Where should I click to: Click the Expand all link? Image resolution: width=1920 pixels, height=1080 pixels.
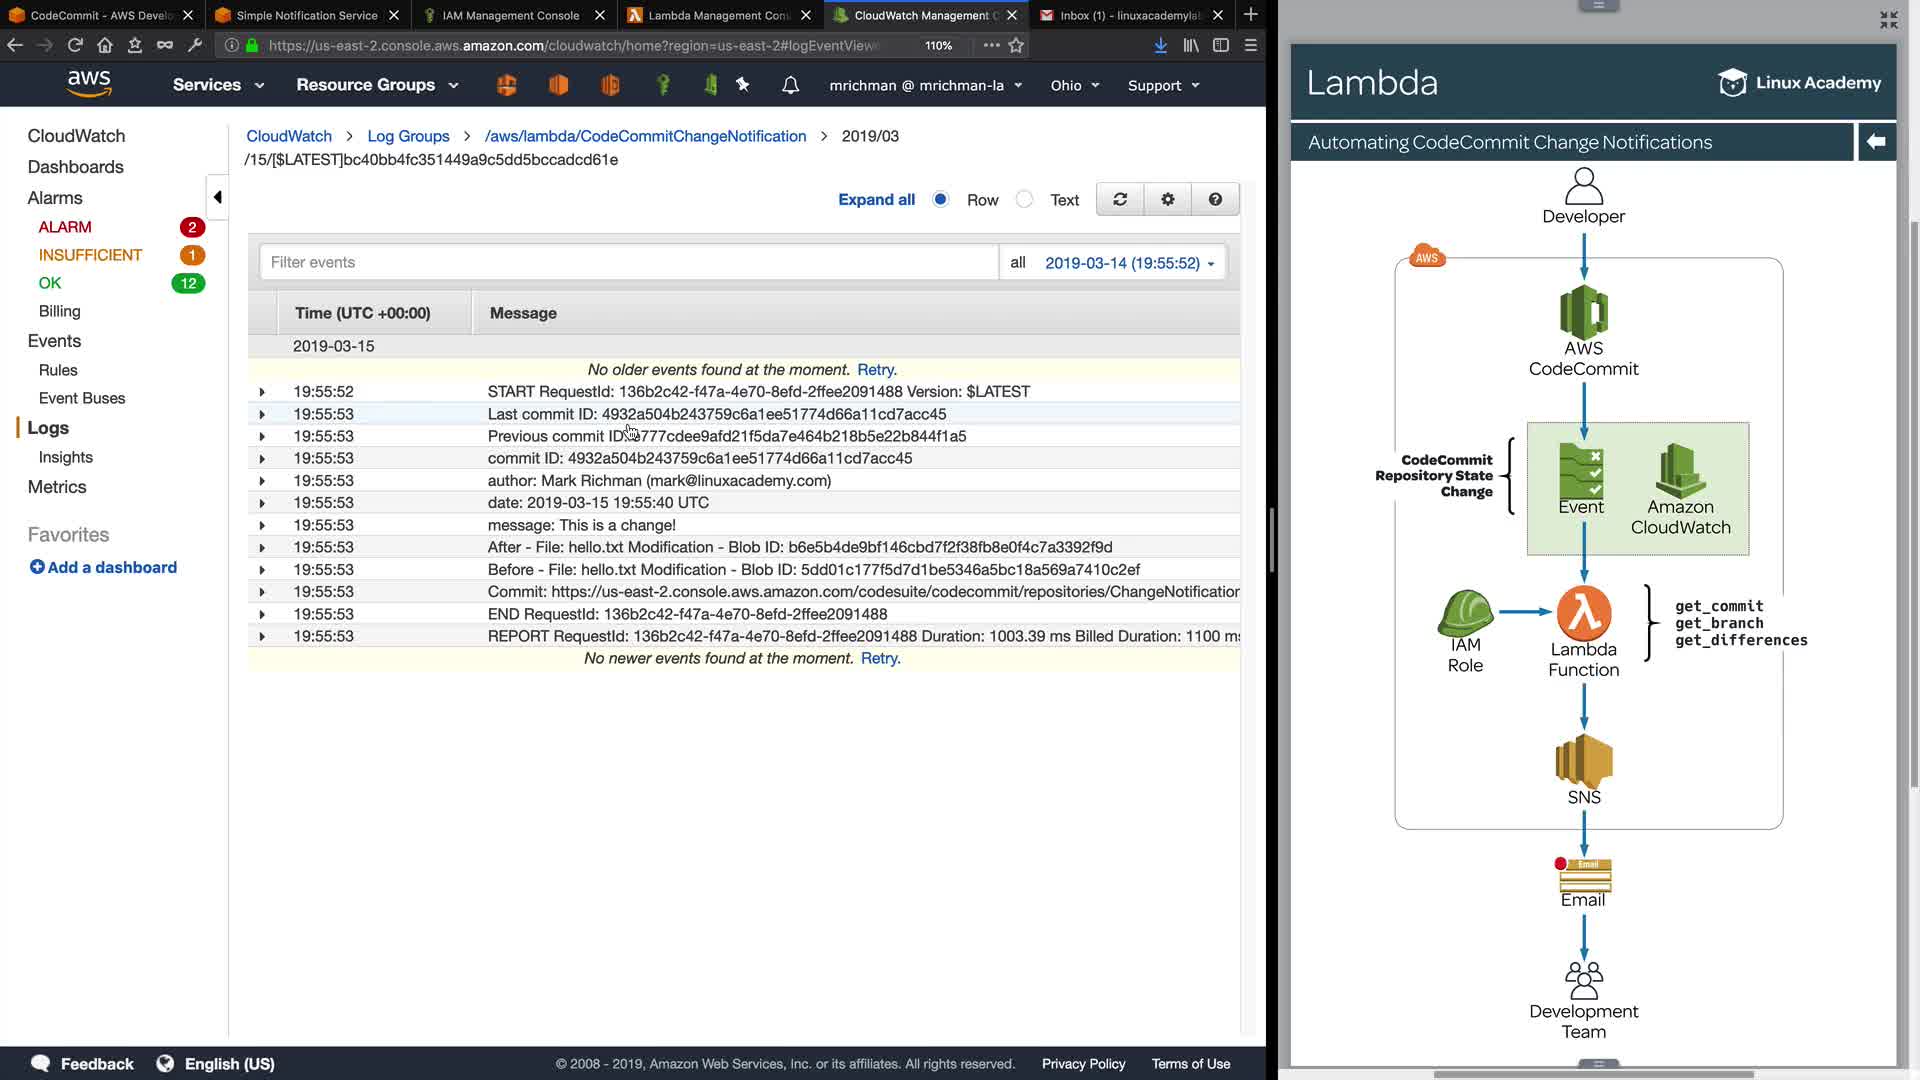[x=876, y=200]
